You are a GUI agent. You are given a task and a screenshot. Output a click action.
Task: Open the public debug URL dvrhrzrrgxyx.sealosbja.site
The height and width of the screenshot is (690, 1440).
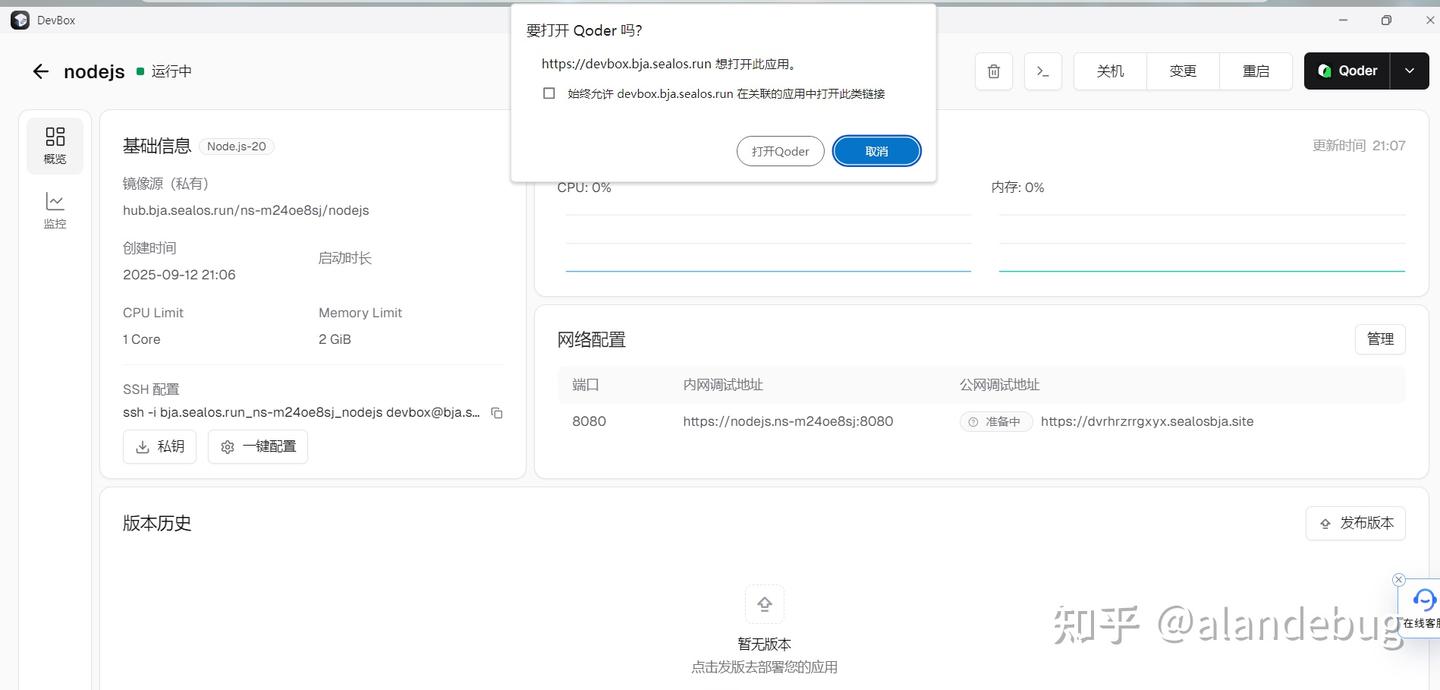[x=1147, y=421]
